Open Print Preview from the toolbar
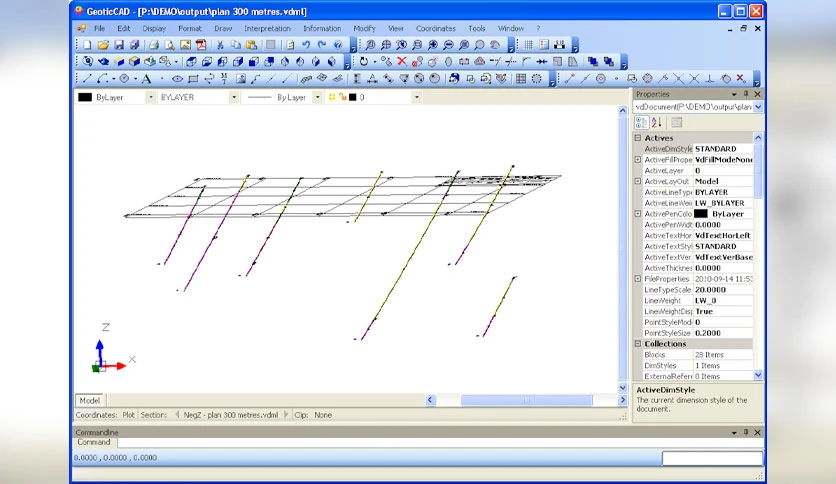 (170, 45)
